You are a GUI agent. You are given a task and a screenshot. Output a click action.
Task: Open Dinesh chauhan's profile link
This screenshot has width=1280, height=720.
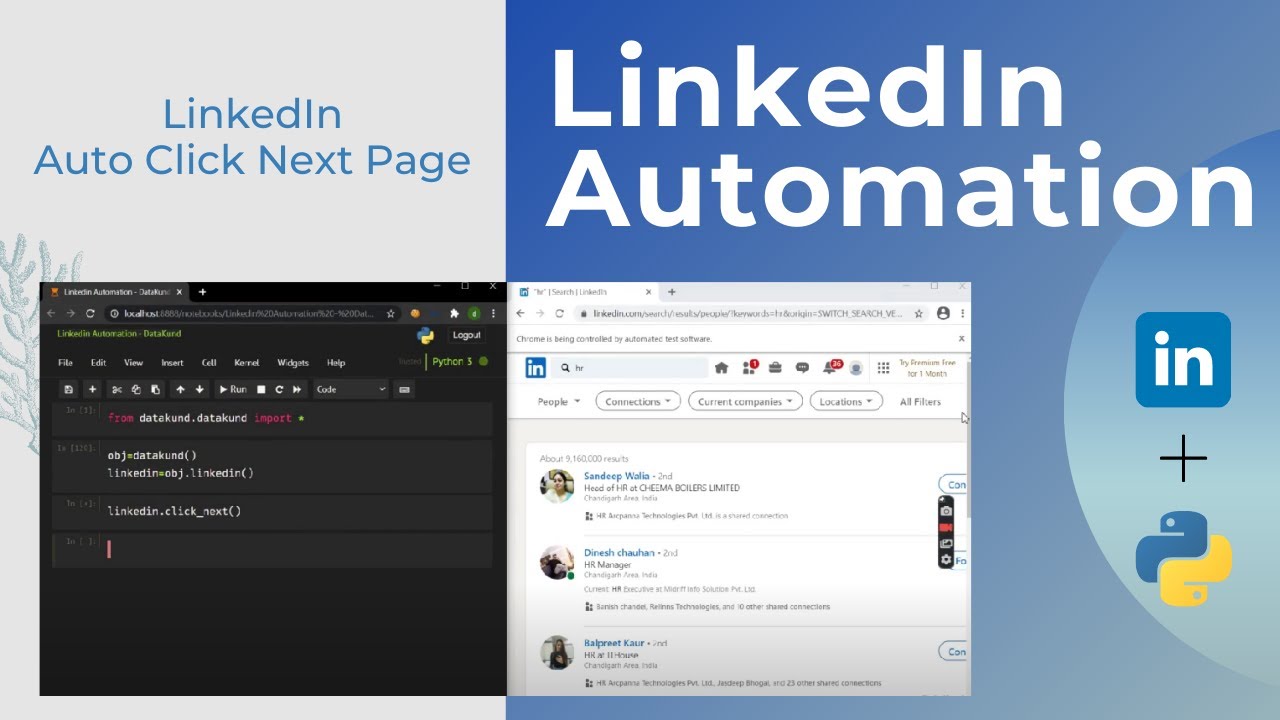click(619, 552)
